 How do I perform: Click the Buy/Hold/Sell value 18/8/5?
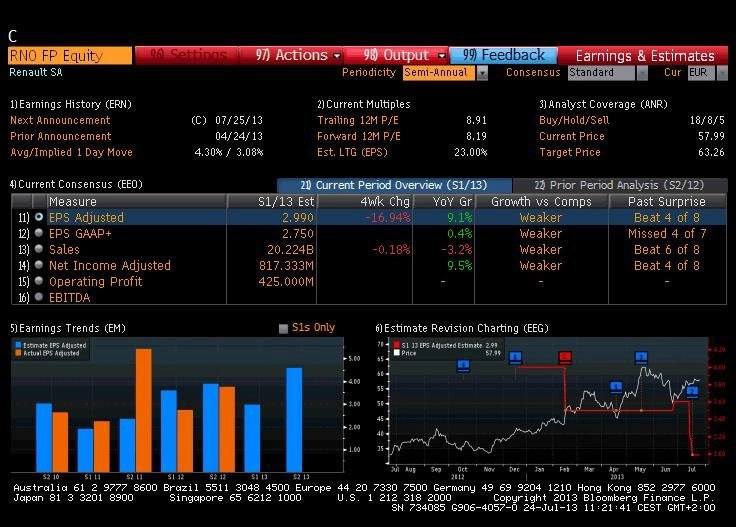(707, 120)
